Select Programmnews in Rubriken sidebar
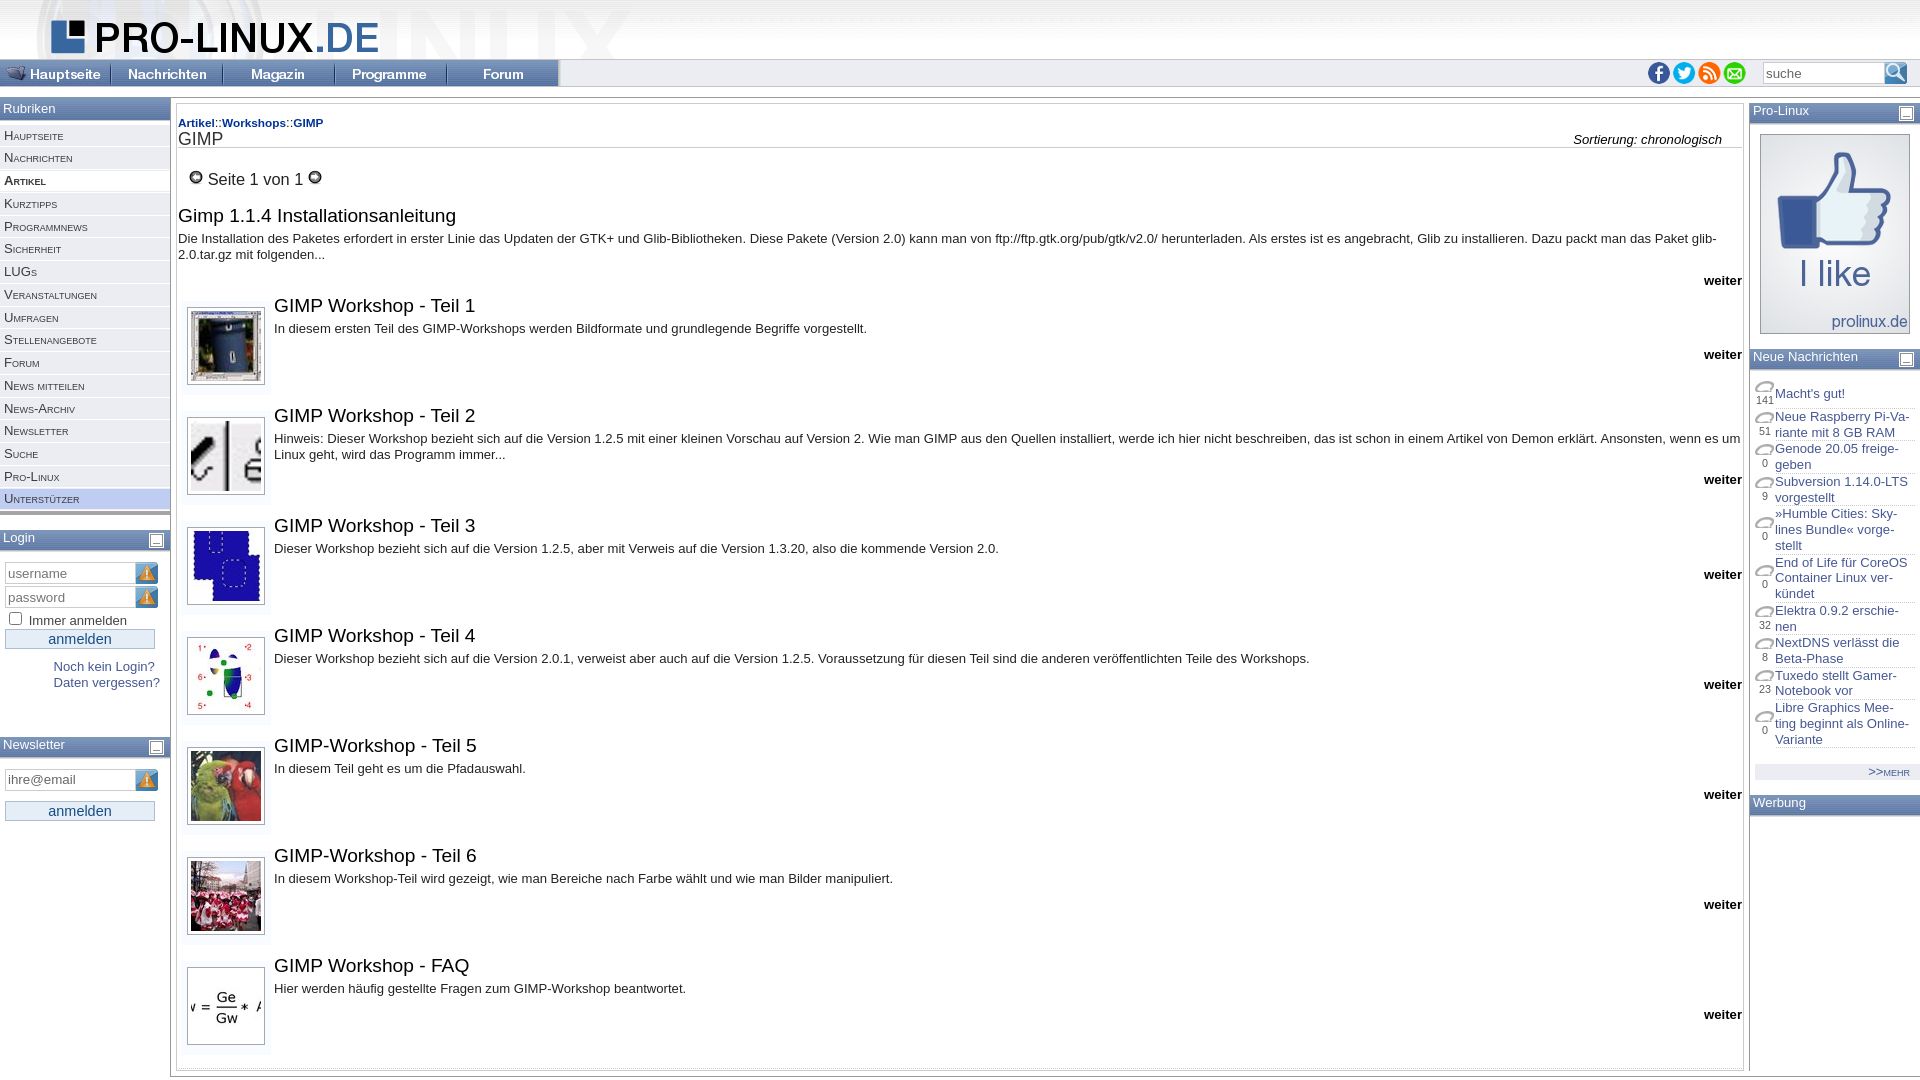 85,227
